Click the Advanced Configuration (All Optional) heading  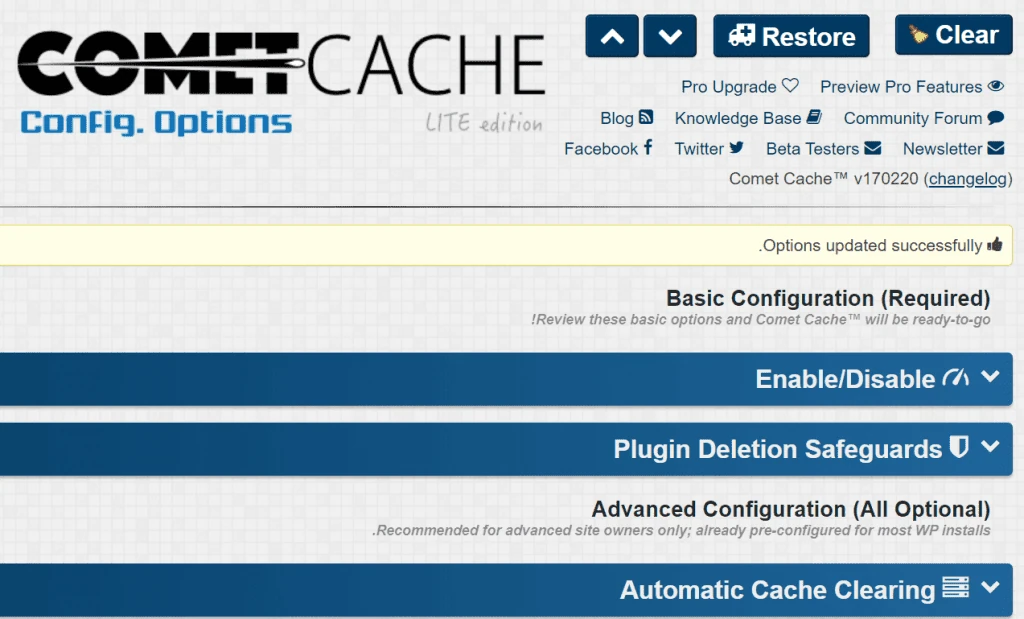click(x=791, y=509)
